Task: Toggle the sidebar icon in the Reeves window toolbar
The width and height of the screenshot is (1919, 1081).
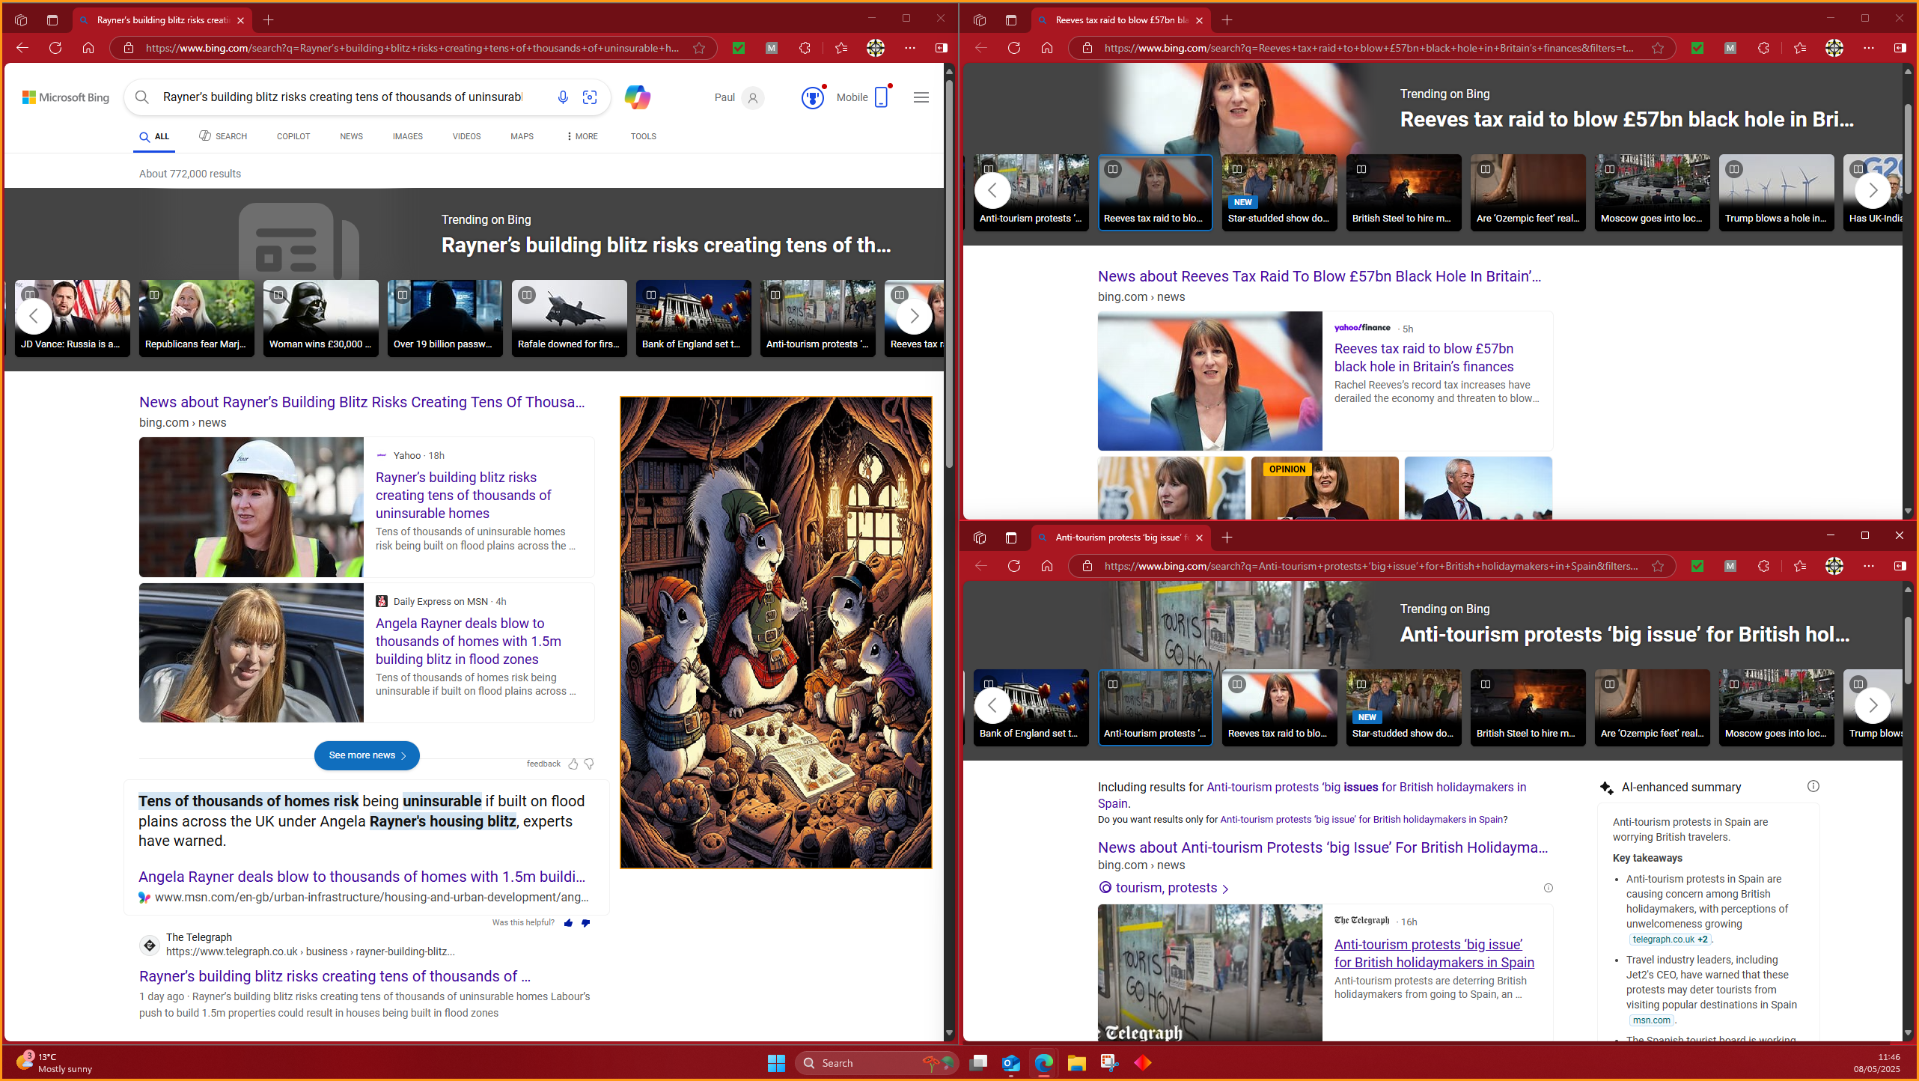Action: click(x=1900, y=48)
